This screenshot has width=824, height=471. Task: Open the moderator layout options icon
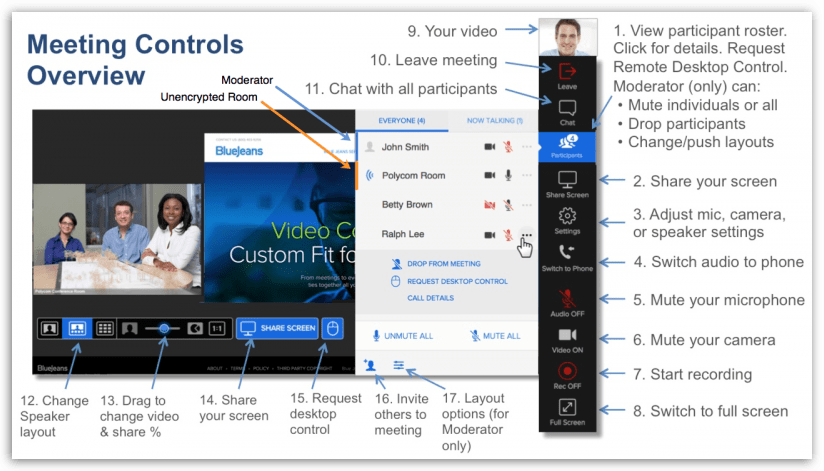pos(399,364)
